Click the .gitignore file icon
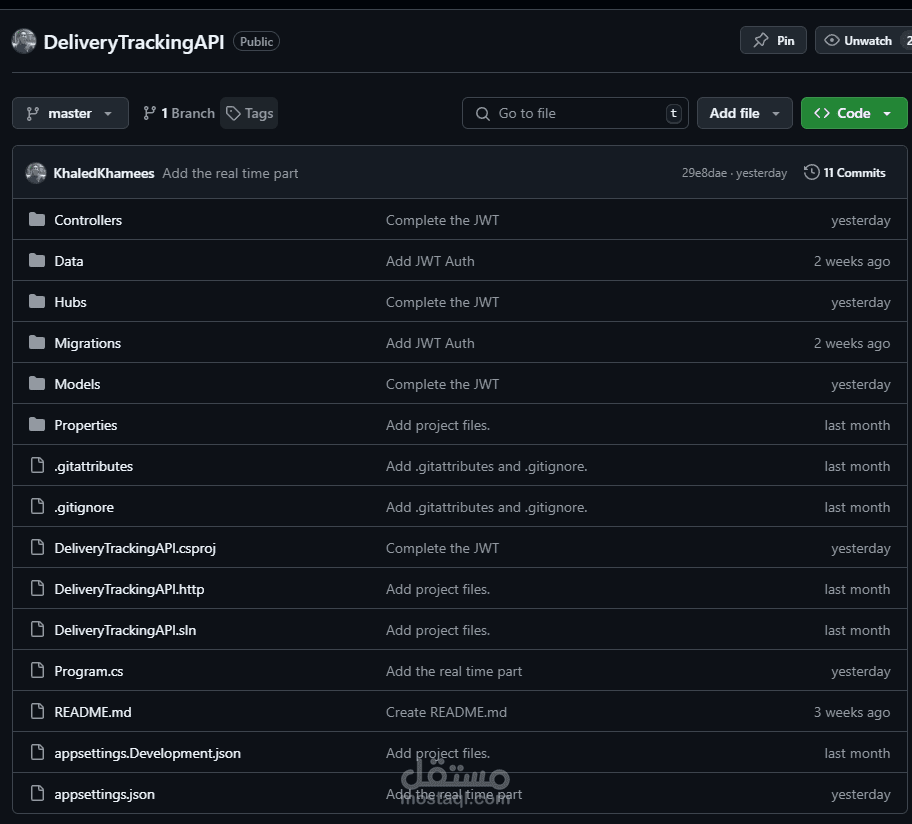 coord(37,506)
